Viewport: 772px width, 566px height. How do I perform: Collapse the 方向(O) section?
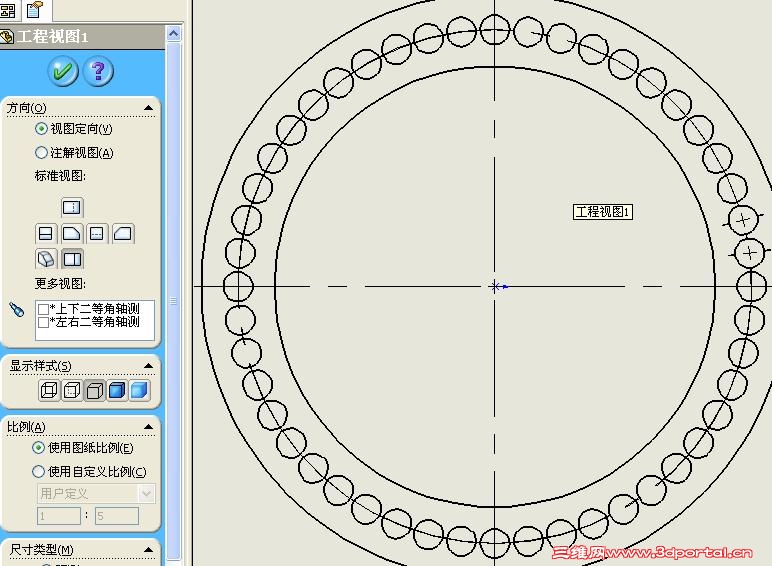149,108
